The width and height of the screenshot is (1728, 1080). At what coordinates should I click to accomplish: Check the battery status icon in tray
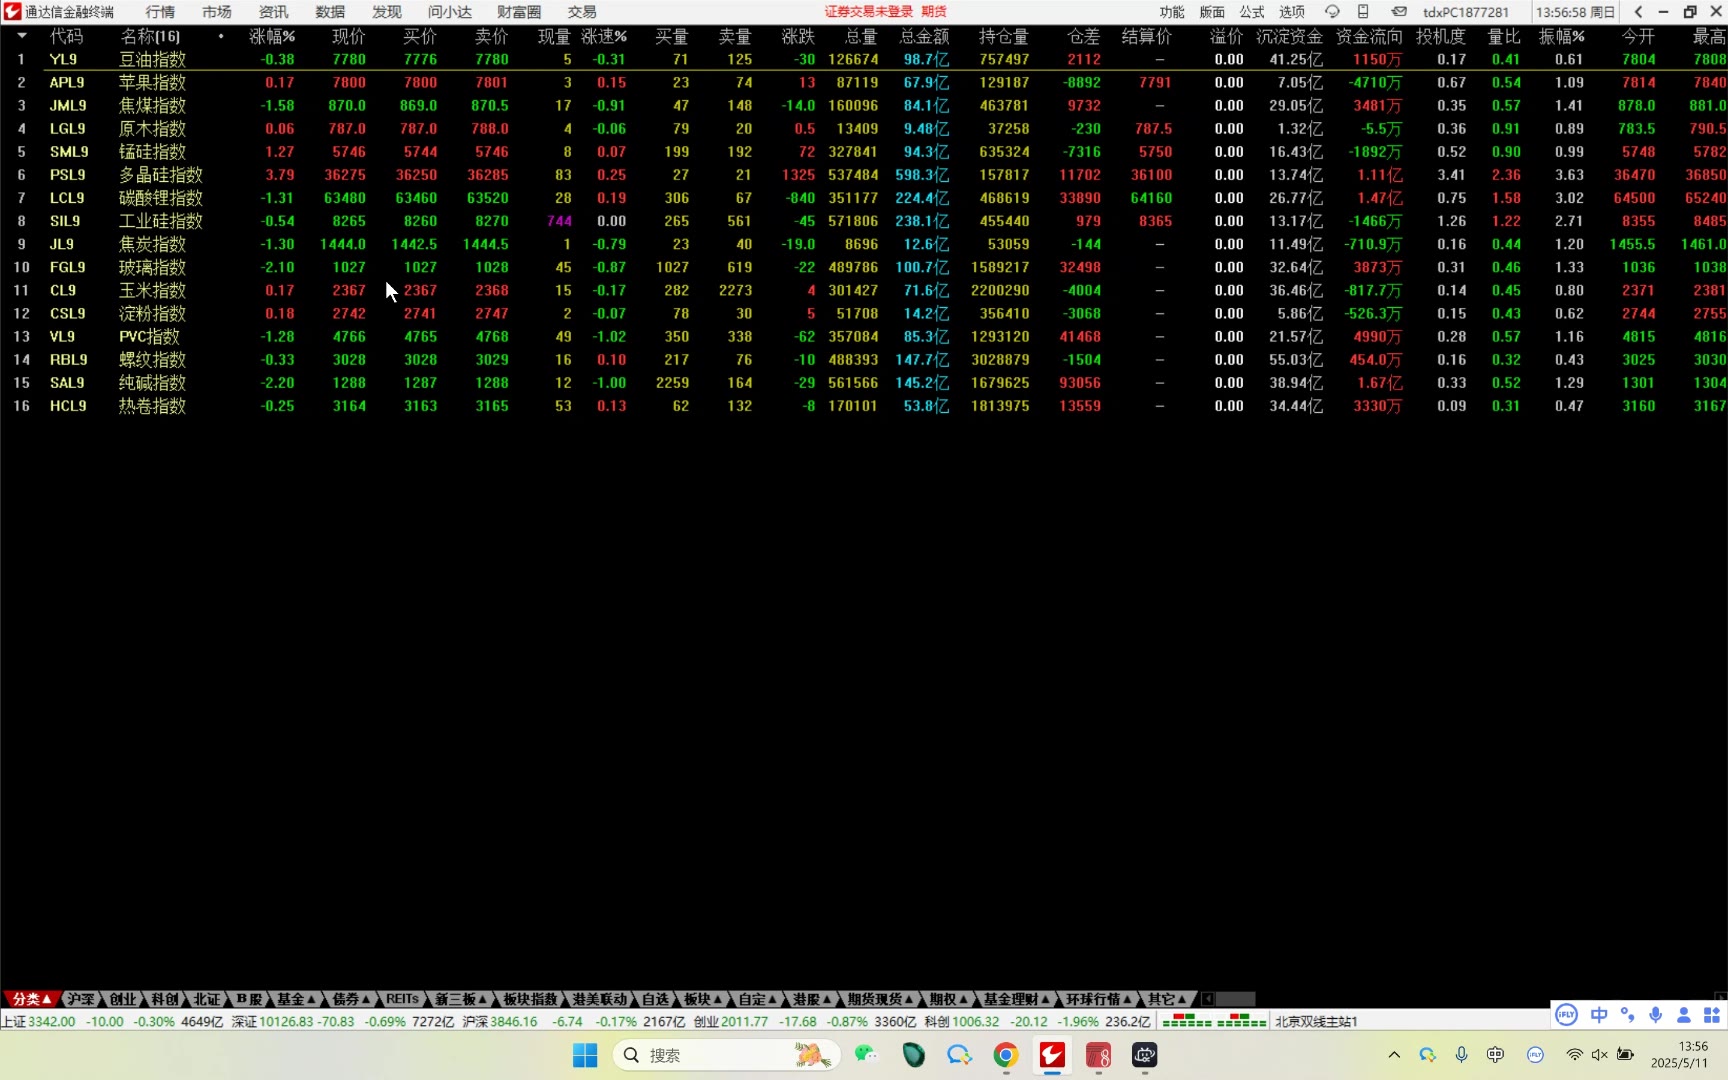pyautogui.click(x=1625, y=1055)
